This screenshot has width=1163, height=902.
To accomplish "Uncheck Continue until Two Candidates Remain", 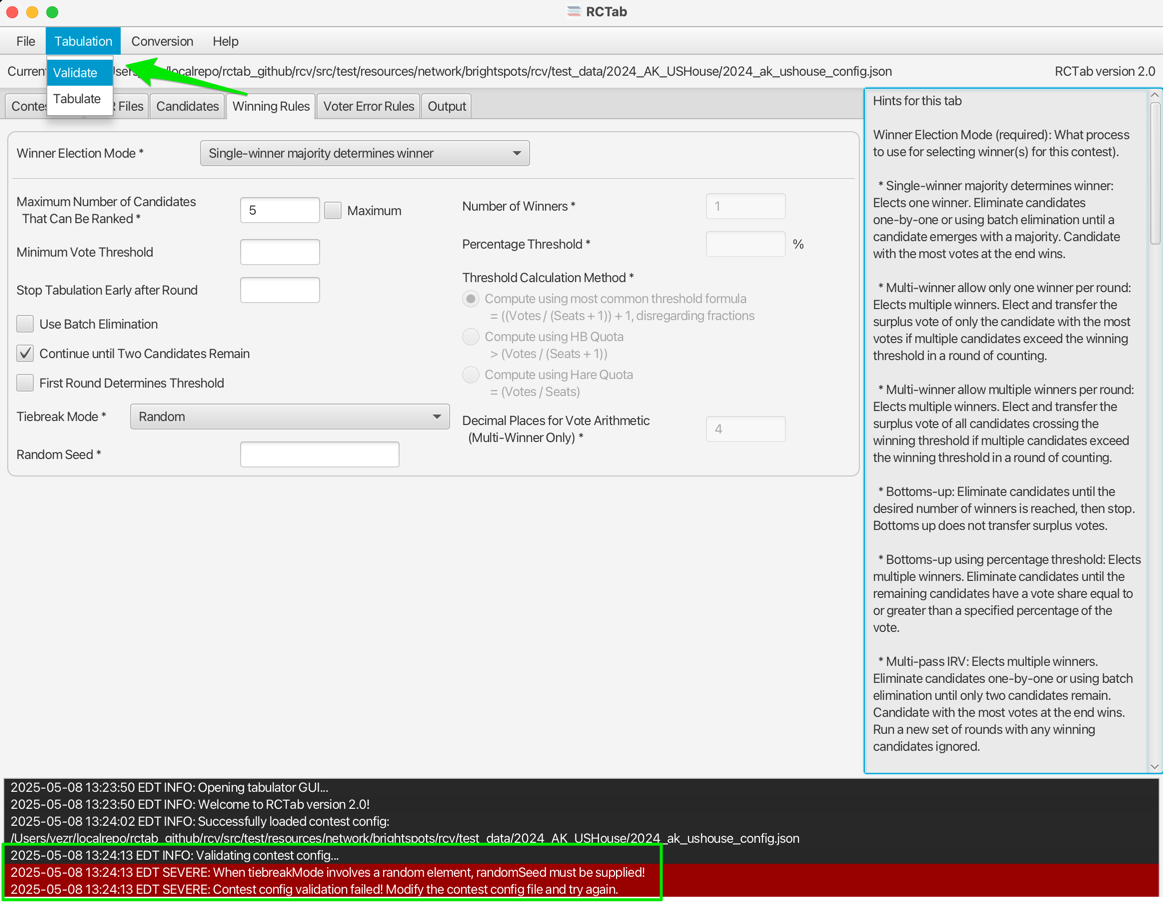I will coord(25,354).
